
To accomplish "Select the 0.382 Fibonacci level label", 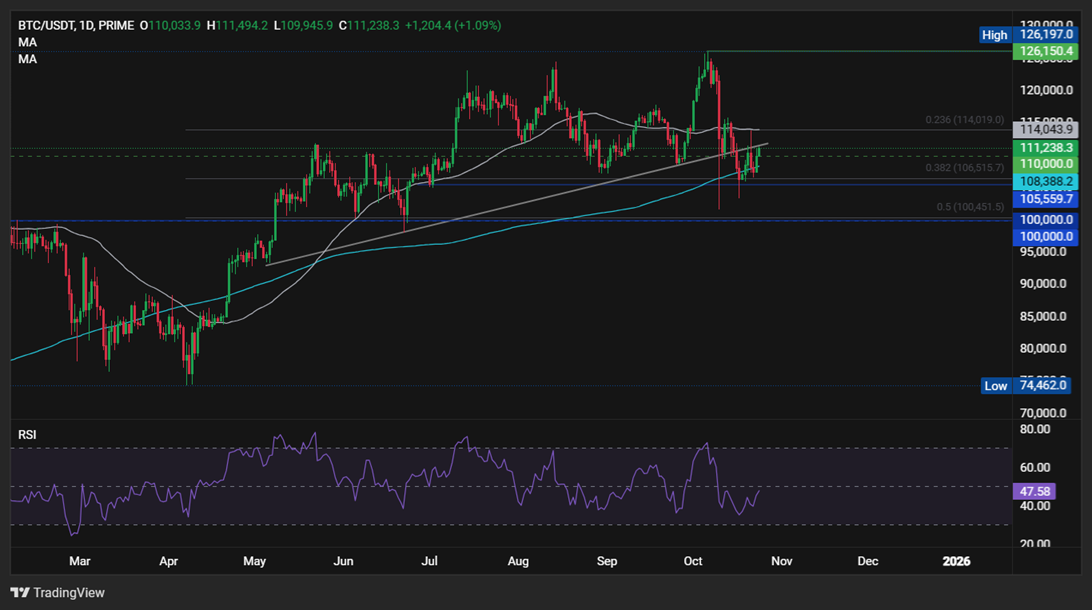I will (963, 168).
